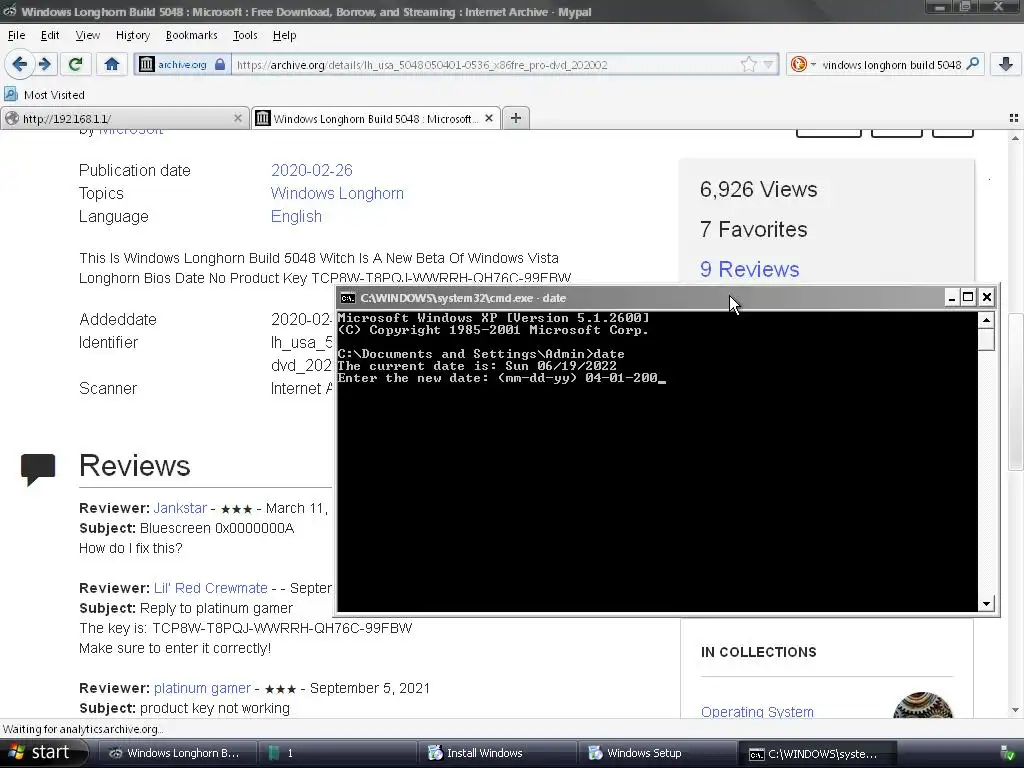Open the Tools menu
Screen dimensions: 1024x768
pos(245,35)
